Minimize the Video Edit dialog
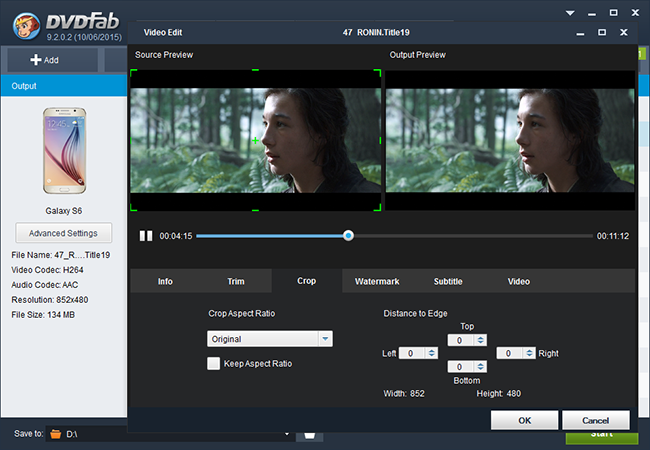 (x=580, y=33)
